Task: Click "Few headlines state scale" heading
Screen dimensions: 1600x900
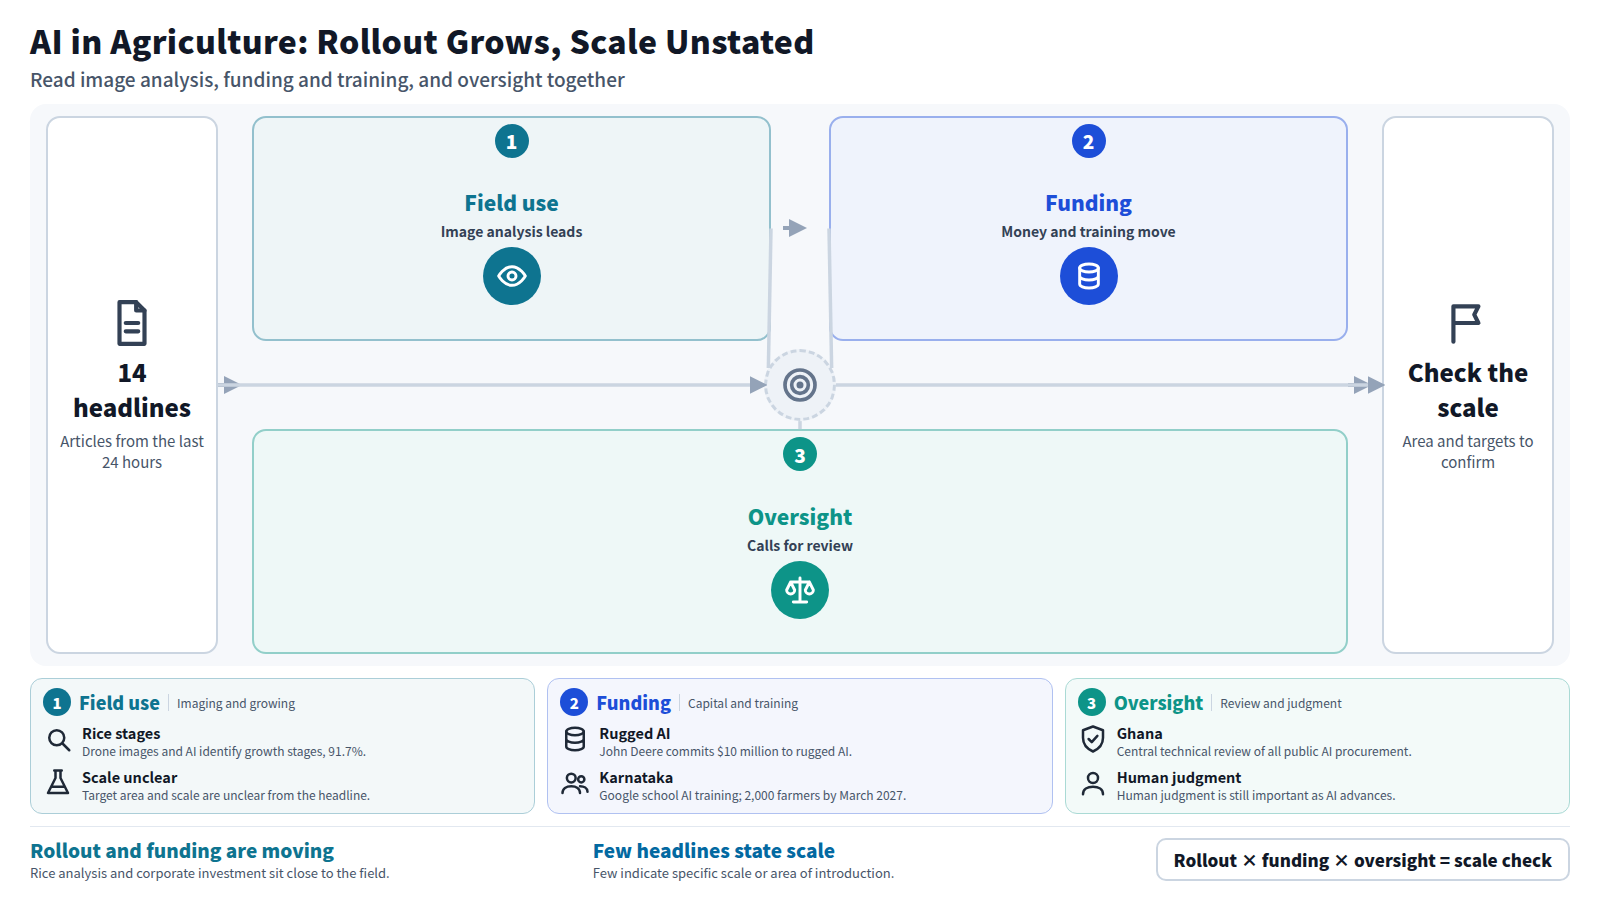Action: pyautogui.click(x=713, y=851)
